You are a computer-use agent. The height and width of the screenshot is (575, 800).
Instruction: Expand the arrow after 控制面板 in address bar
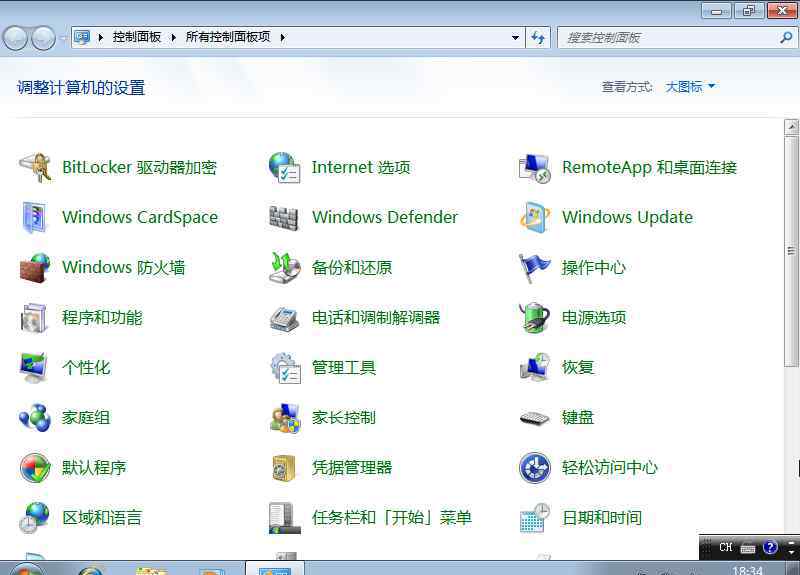(x=173, y=37)
